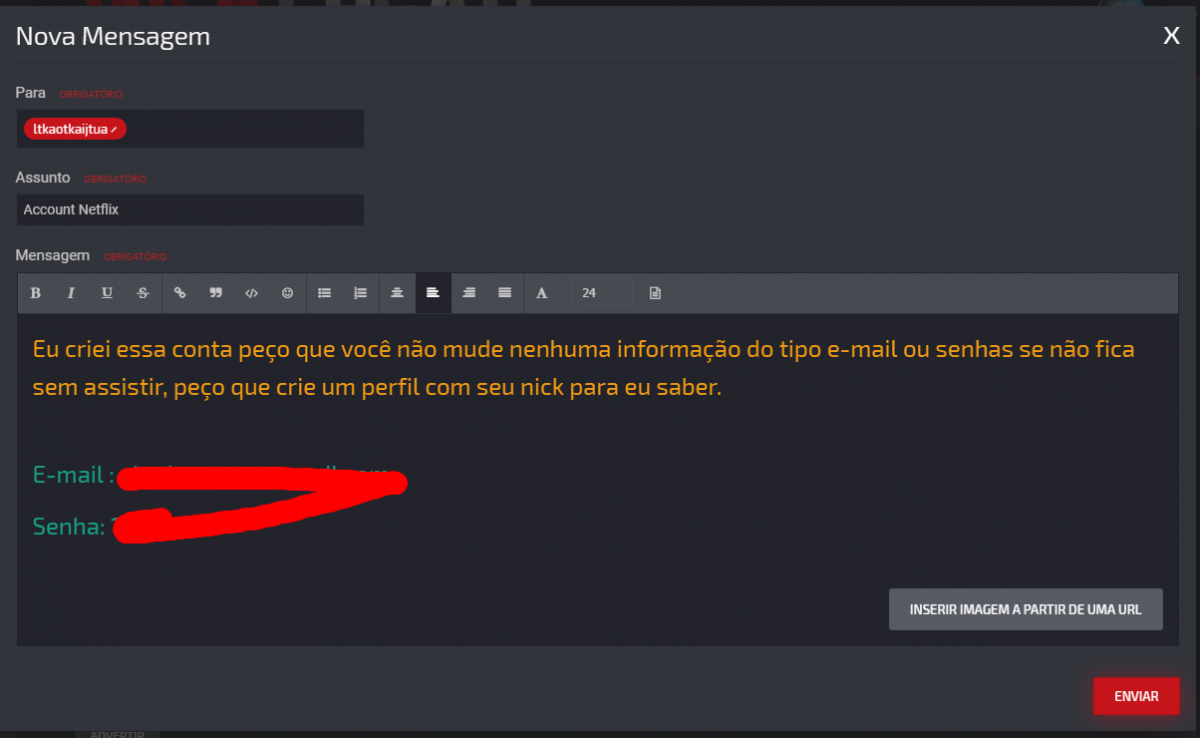Screen dimensions: 1200x738
Task: Apply italic formatting
Action: click(x=71, y=293)
